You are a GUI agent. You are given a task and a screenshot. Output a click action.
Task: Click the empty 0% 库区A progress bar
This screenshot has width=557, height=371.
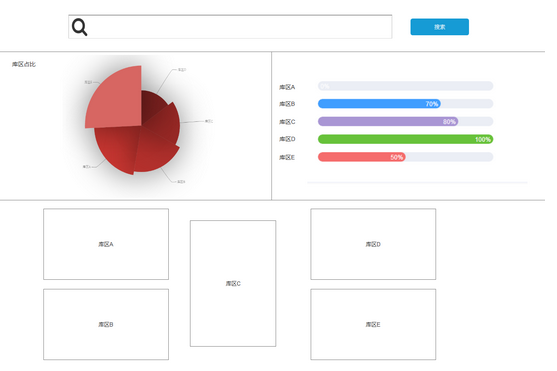pos(405,86)
